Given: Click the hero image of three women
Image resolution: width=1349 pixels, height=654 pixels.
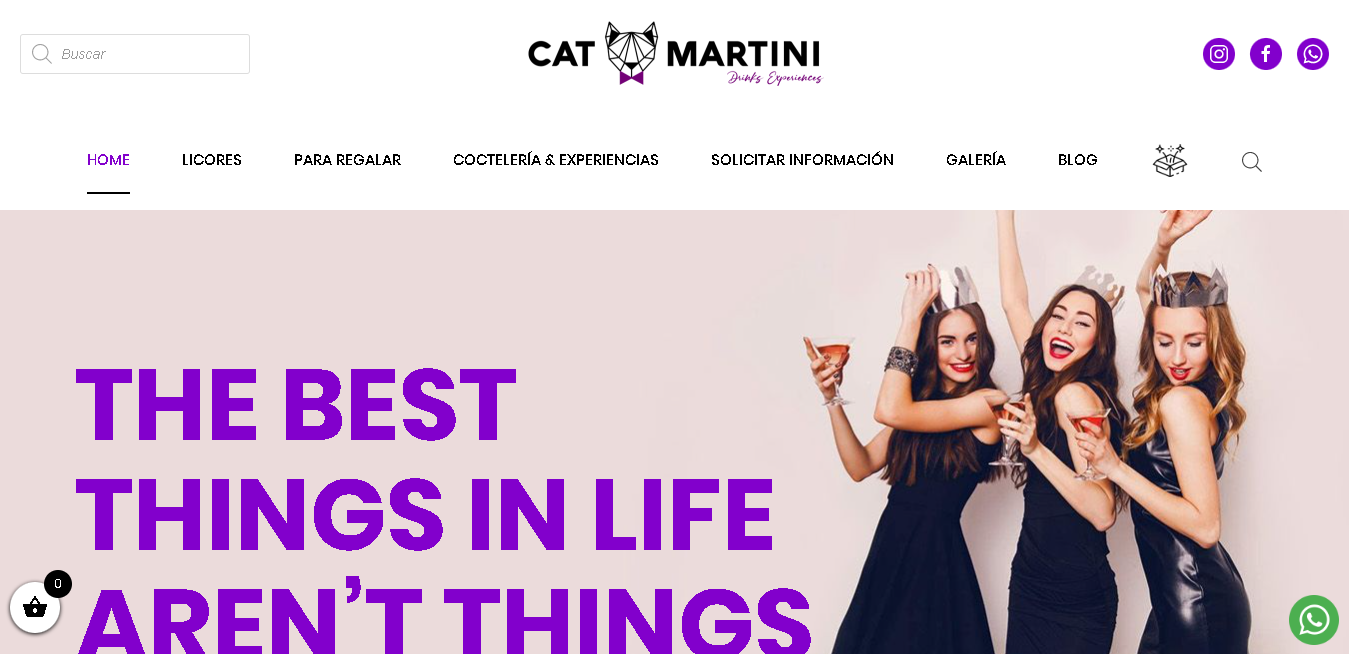Looking at the screenshot, I should point(1030,432).
